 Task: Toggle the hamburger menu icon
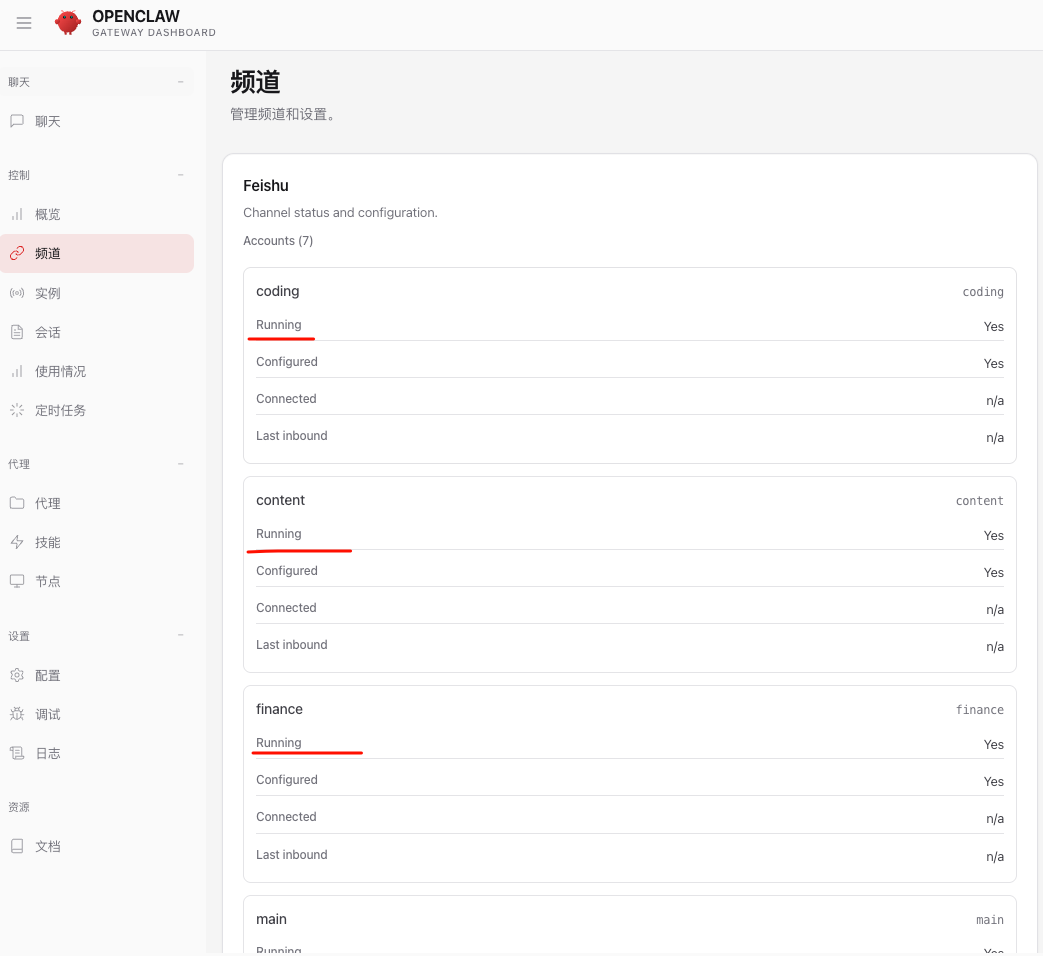coord(24,23)
